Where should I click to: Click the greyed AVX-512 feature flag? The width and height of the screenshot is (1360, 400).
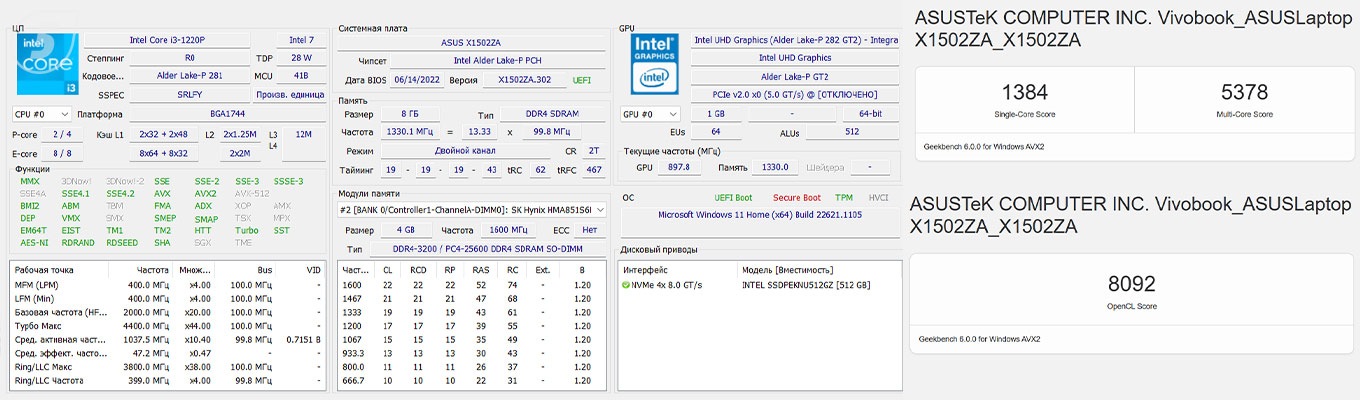[x=252, y=193]
